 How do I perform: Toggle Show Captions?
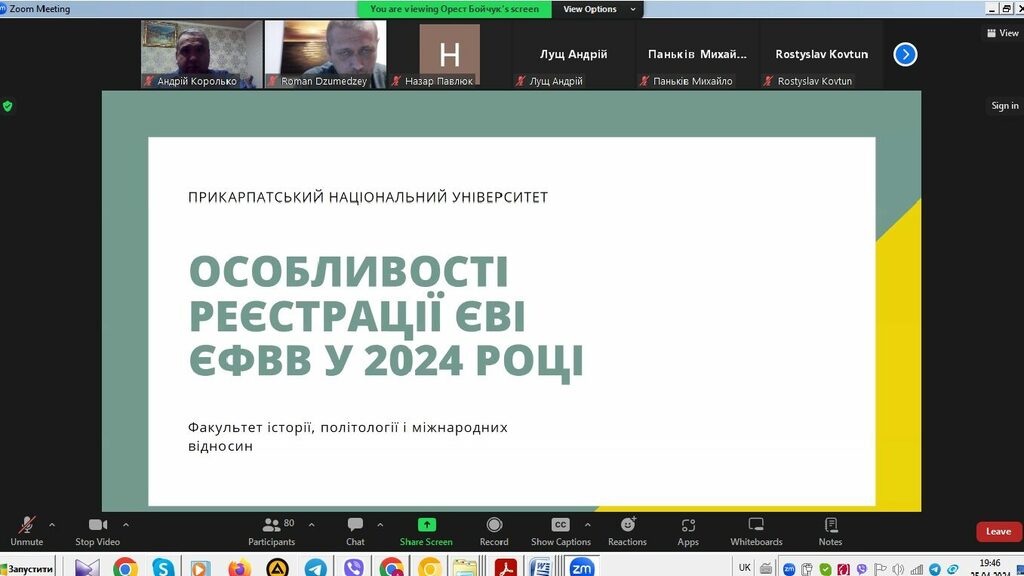coord(560,528)
